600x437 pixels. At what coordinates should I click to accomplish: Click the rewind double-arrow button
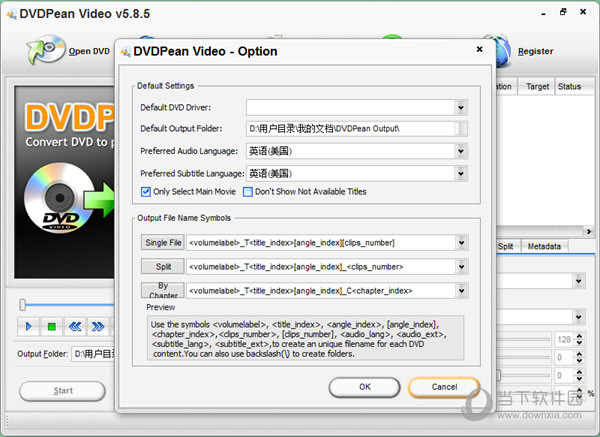[75, 326]
